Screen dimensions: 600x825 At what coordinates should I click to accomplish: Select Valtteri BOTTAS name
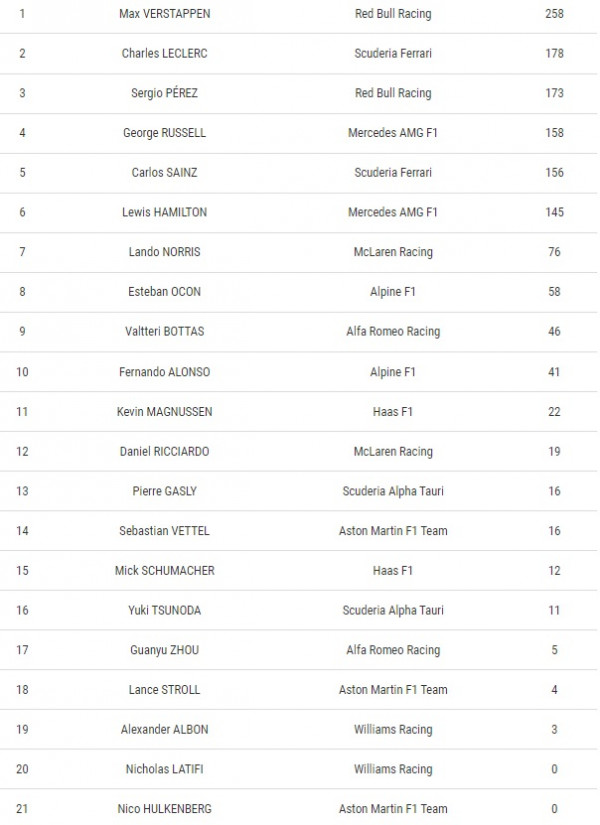tap(164, 331)
